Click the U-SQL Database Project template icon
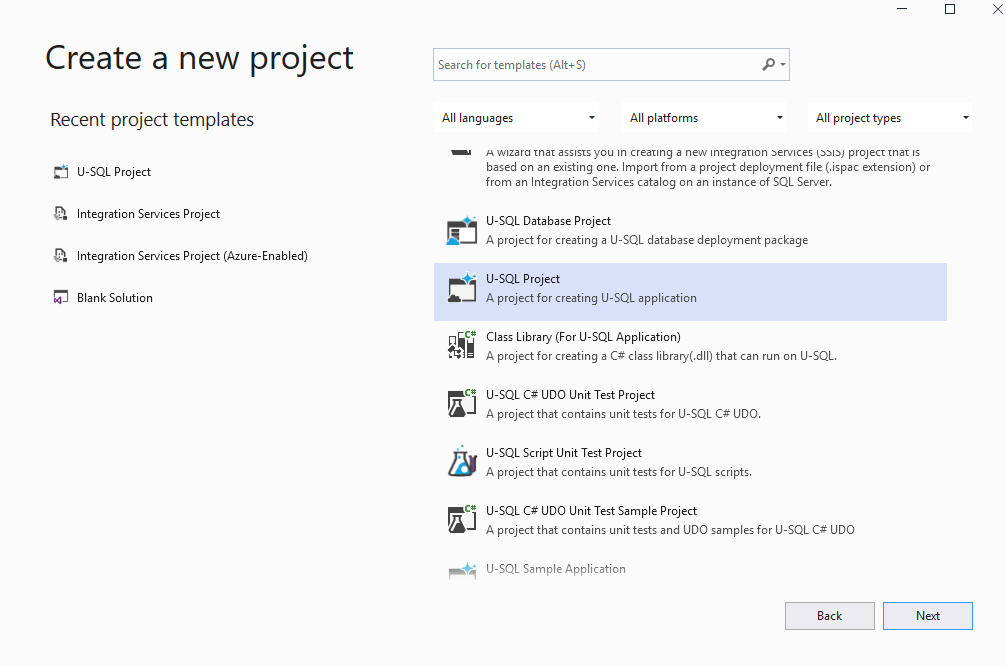 [462, 231]
